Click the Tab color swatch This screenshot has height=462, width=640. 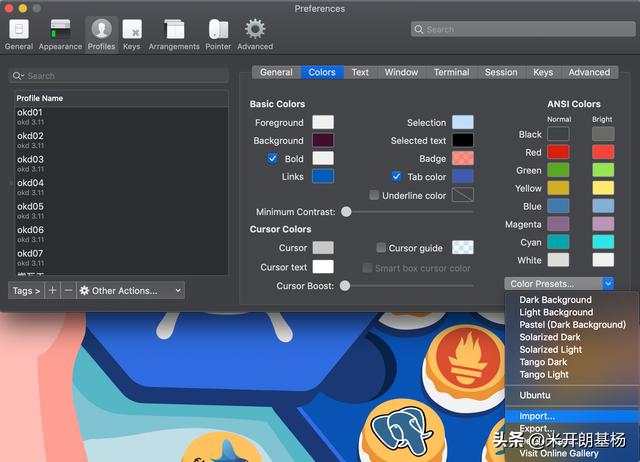click(463, 176)
